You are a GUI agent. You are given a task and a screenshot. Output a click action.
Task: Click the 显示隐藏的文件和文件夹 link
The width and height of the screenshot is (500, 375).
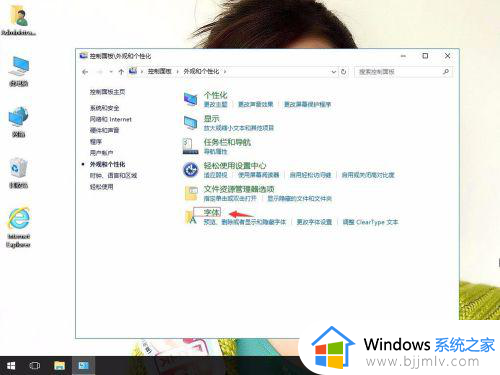point(300,199)
